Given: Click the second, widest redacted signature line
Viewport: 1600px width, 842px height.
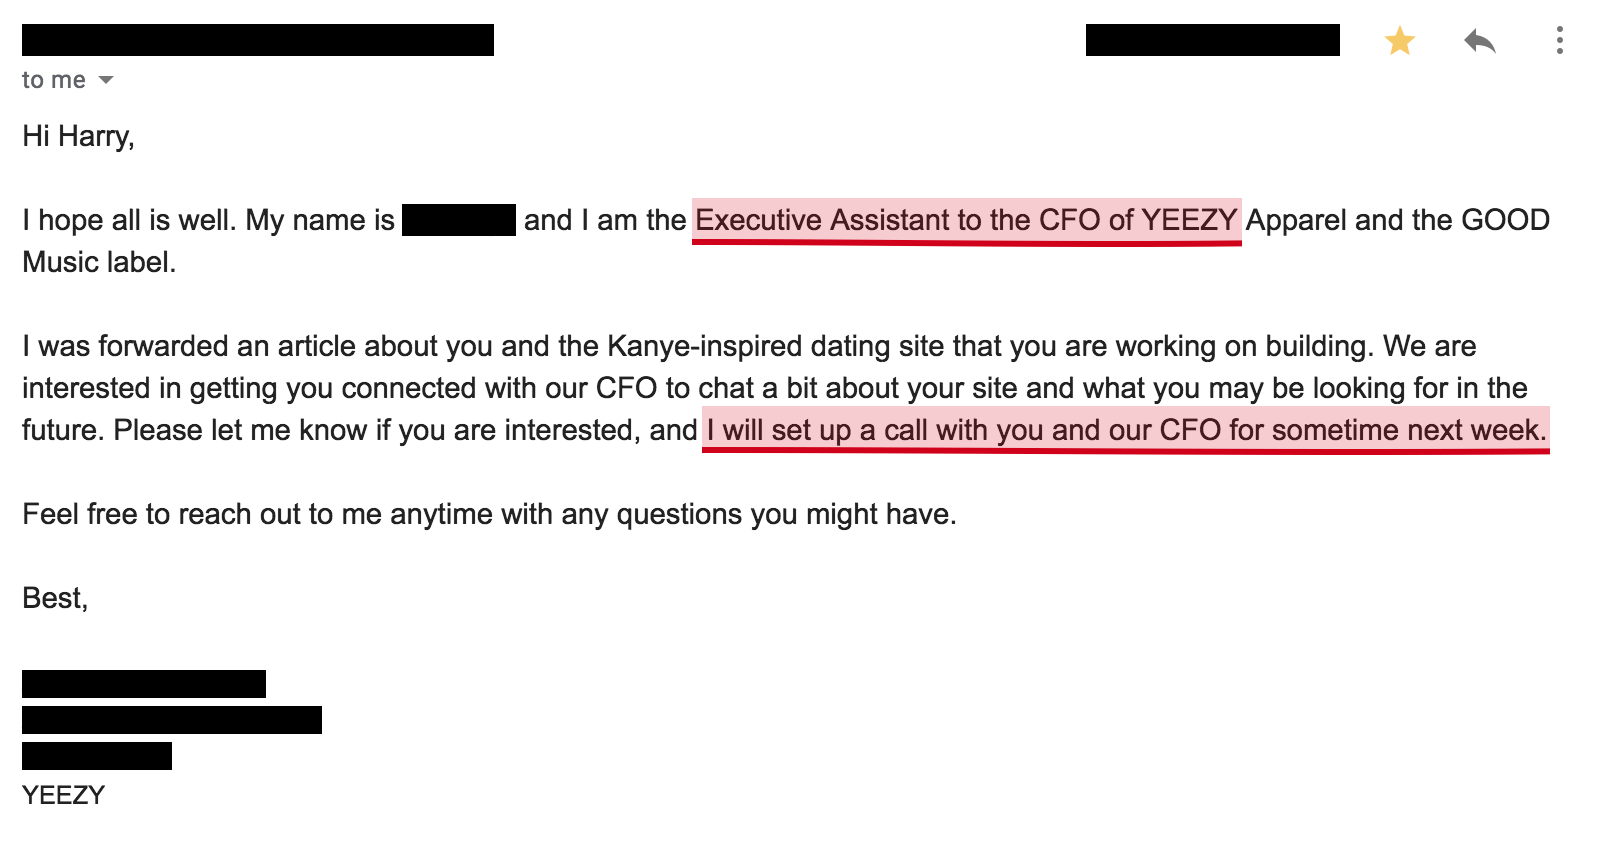Looking at the screenshot, I should click(172, 720).
